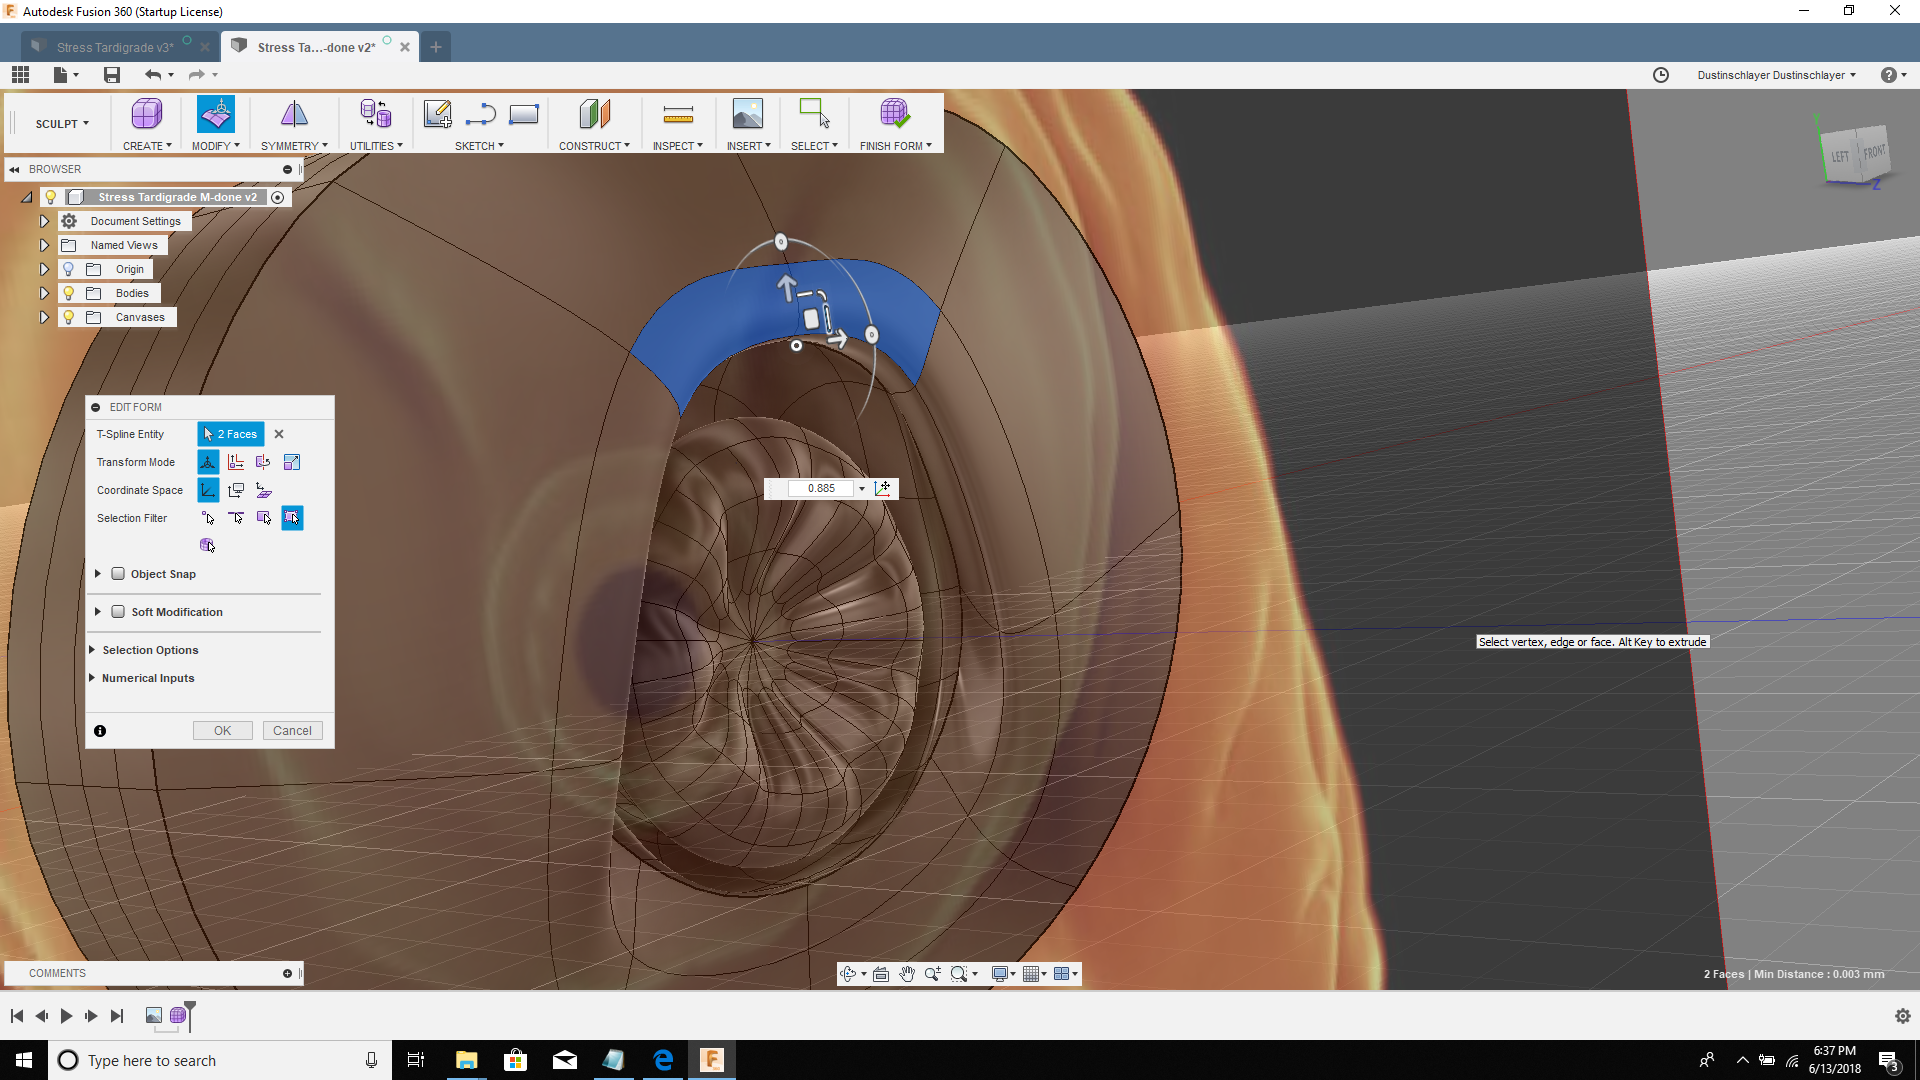Viewport: 1920px width, 1080px height.
Task: Open the FINISH FORM menu
Action: point(895,146)
